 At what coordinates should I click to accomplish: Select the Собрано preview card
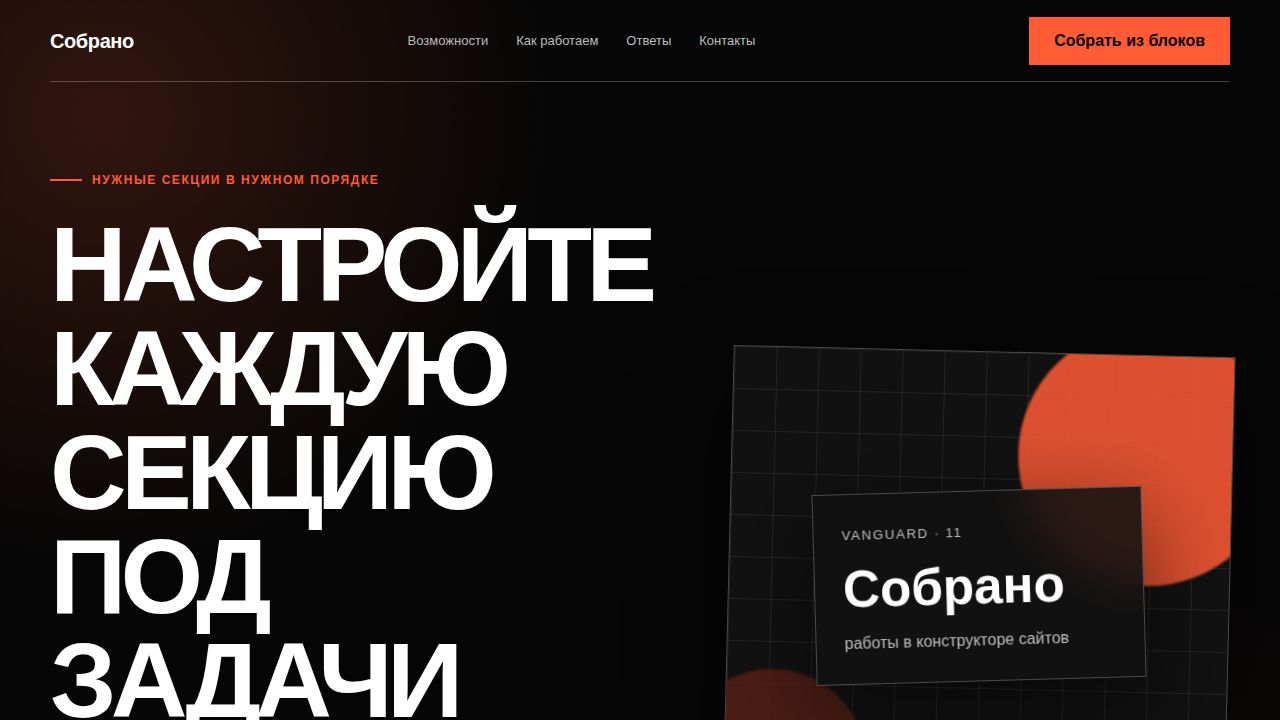[x=979, y=586]
